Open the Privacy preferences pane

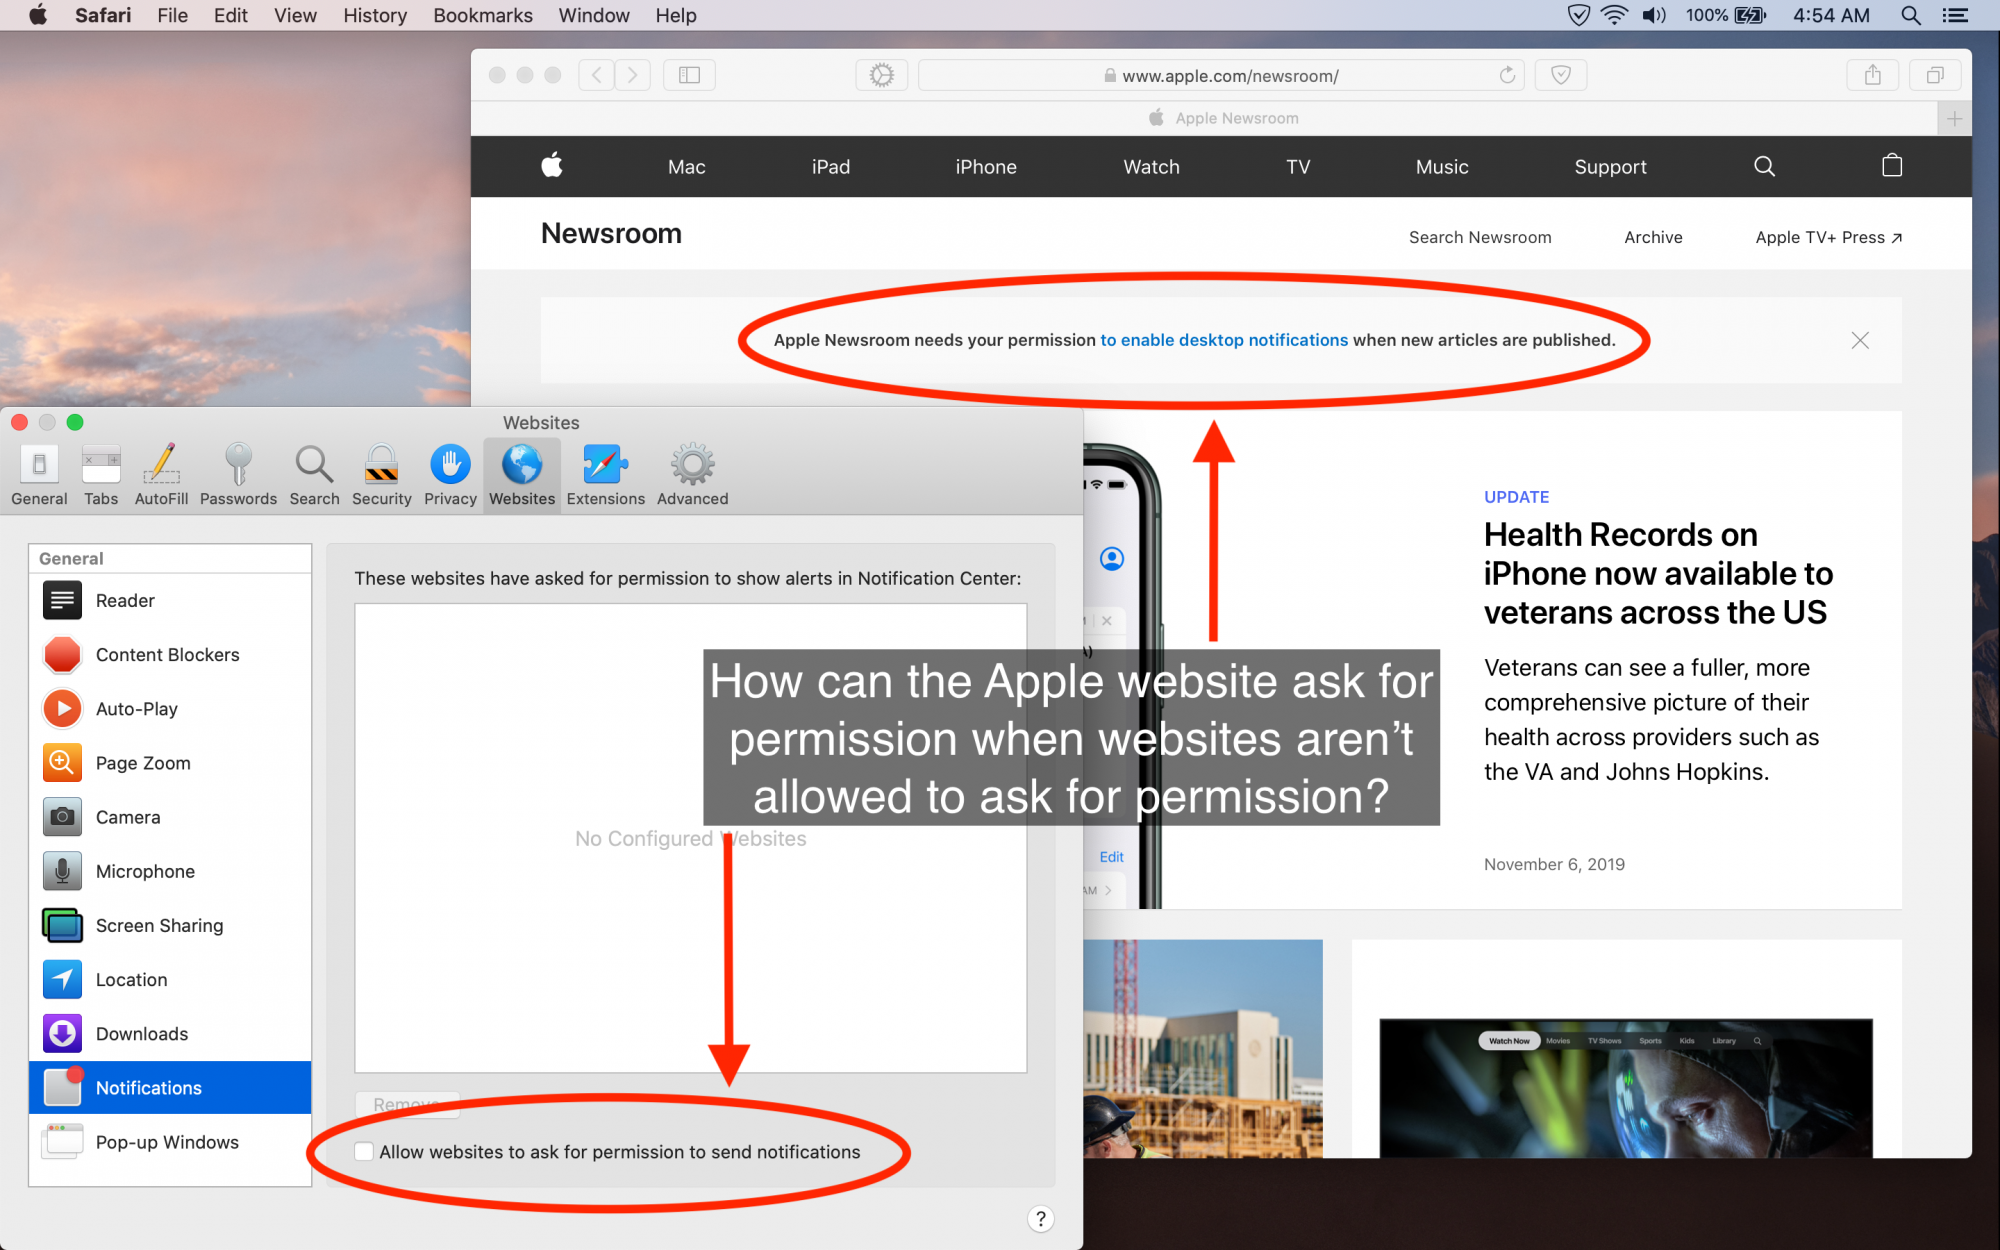coord(450,475)
